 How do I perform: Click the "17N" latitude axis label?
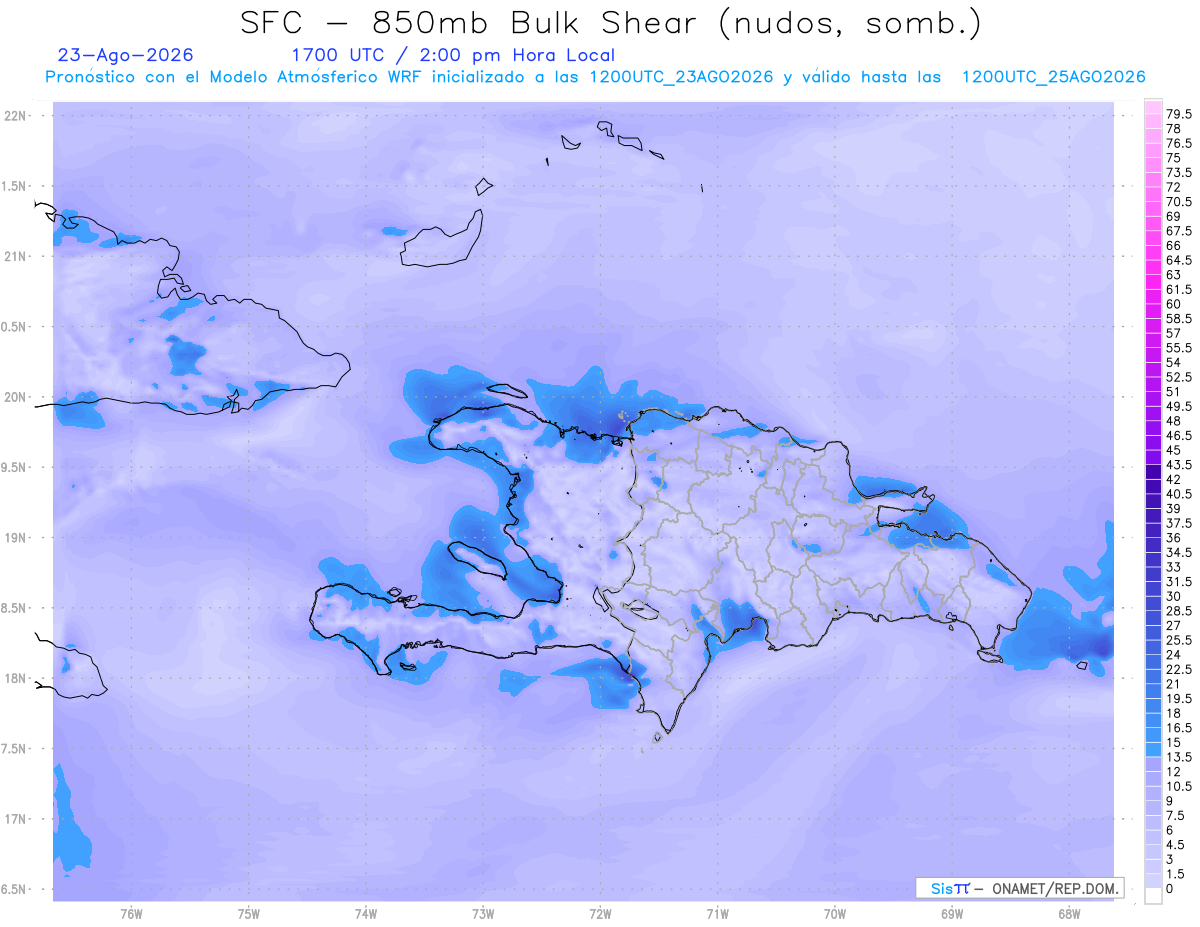point(16,819)
